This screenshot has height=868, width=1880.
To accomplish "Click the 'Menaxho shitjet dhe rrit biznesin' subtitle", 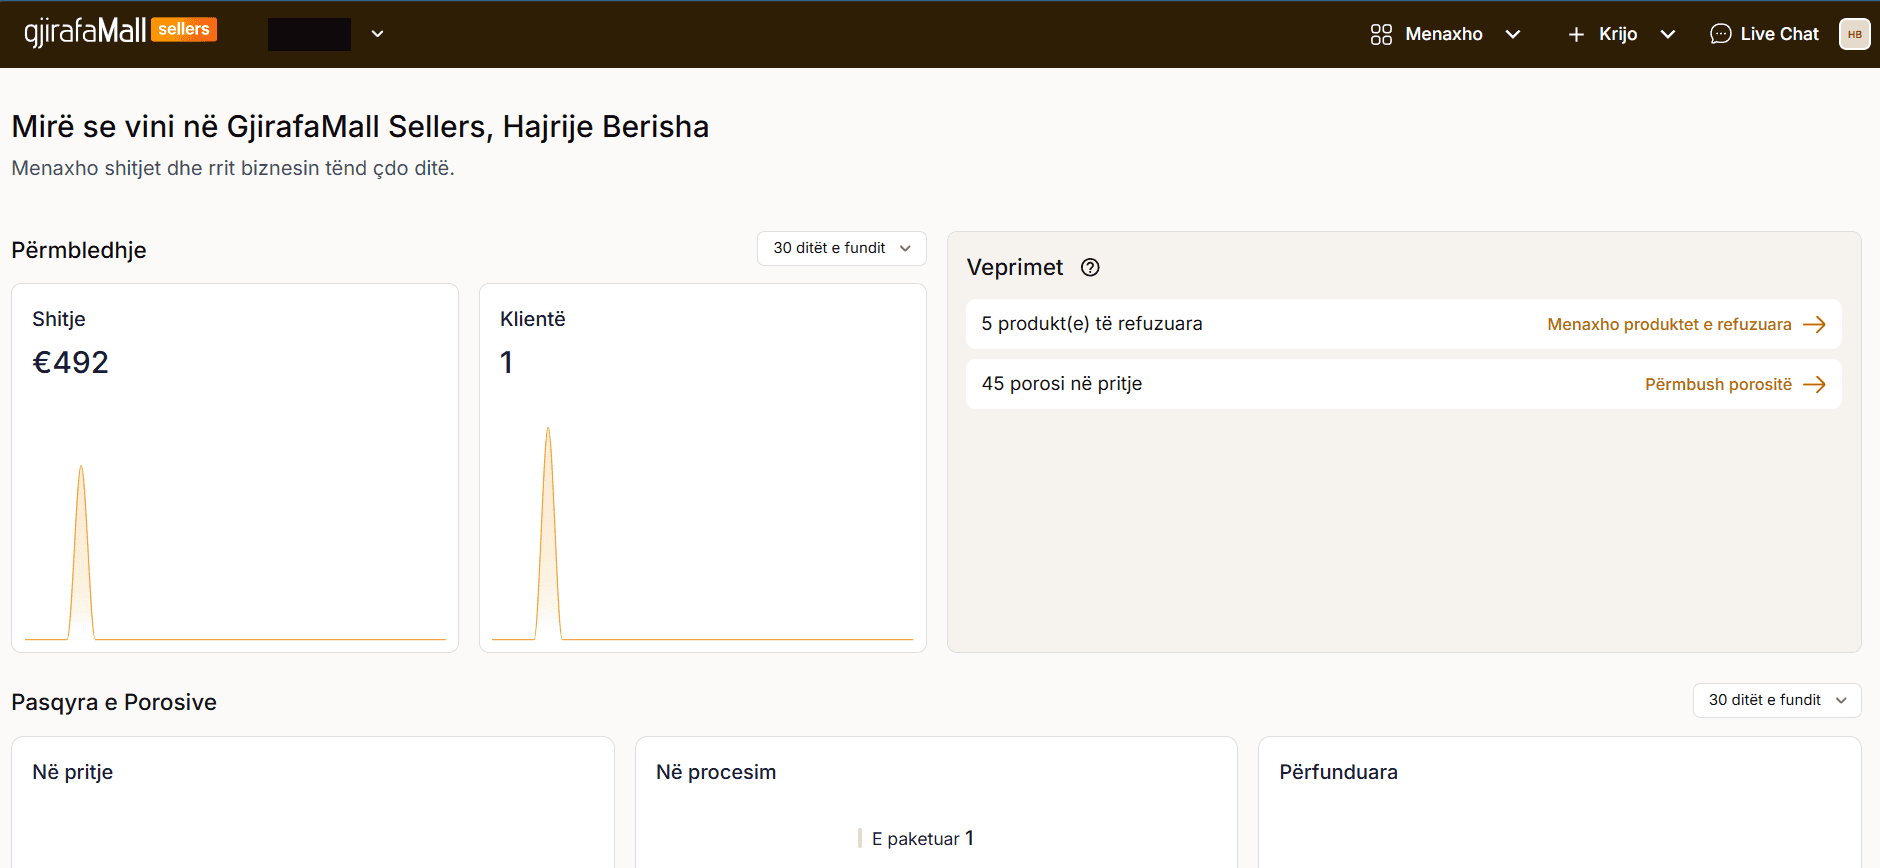I will point(233,168).
